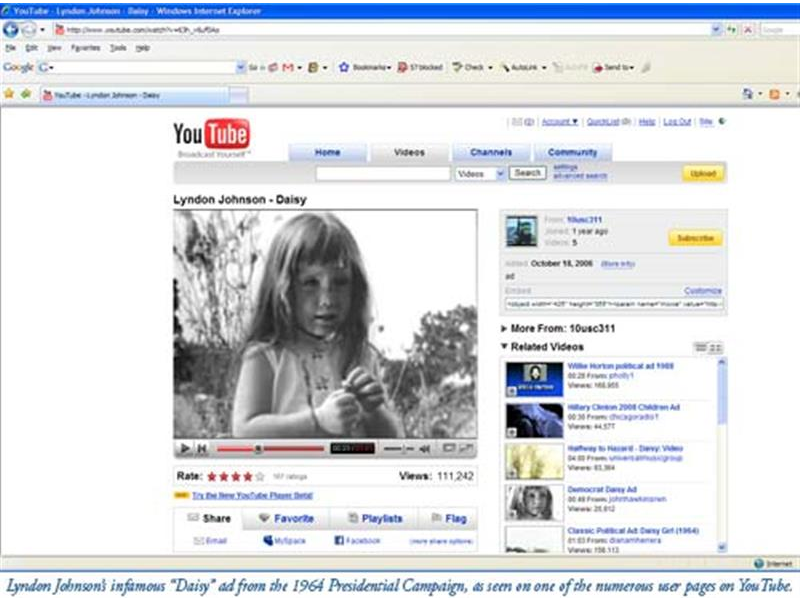Open the Help menu in the menu bar
This screenshot has height=600, width=800.
[x=143, y=48]
